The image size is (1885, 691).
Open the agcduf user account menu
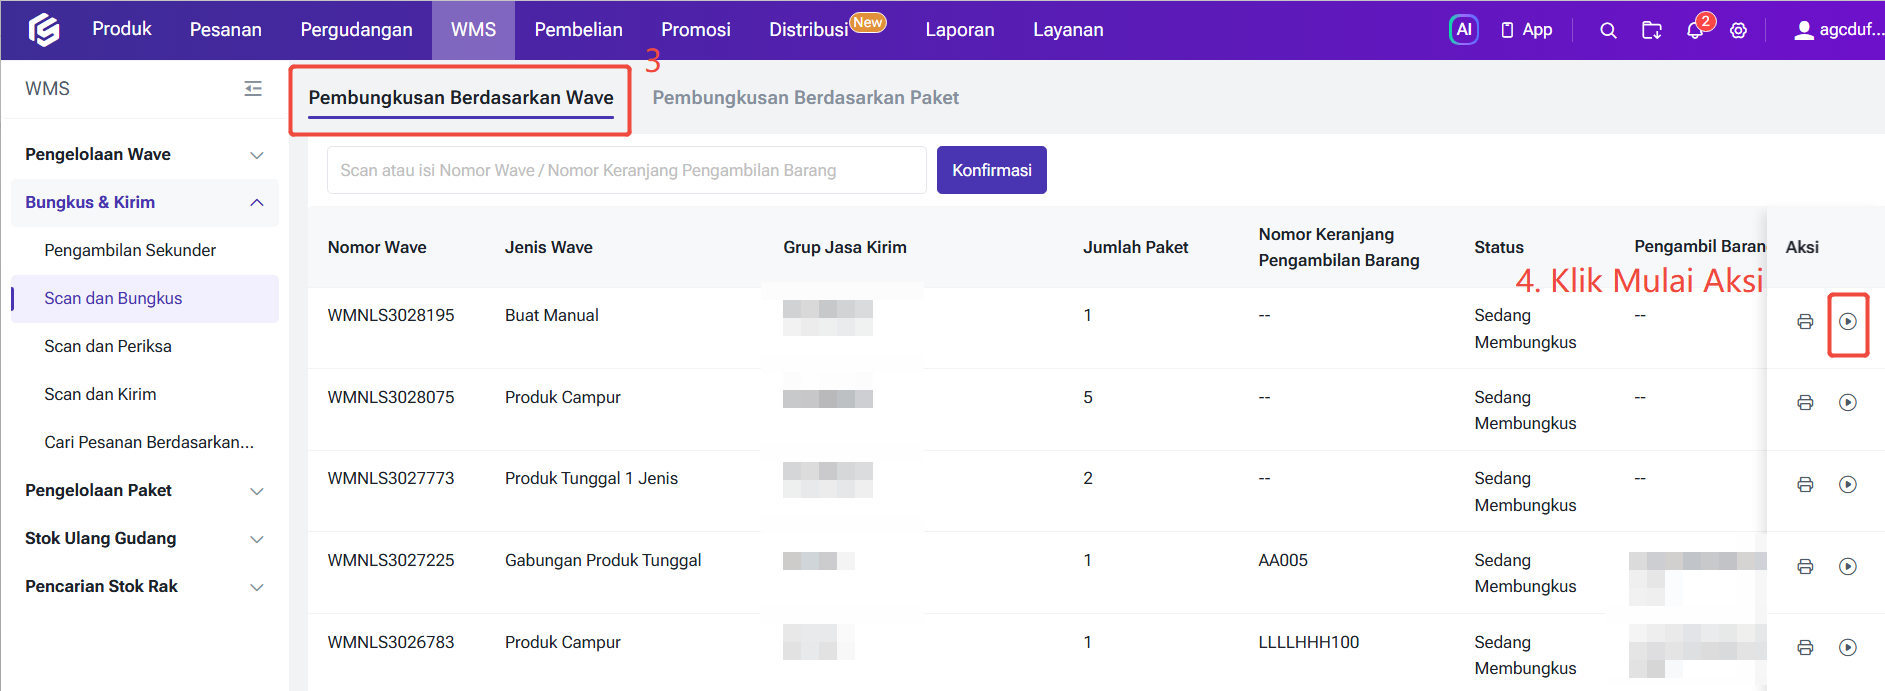(x=1838, y=30)
